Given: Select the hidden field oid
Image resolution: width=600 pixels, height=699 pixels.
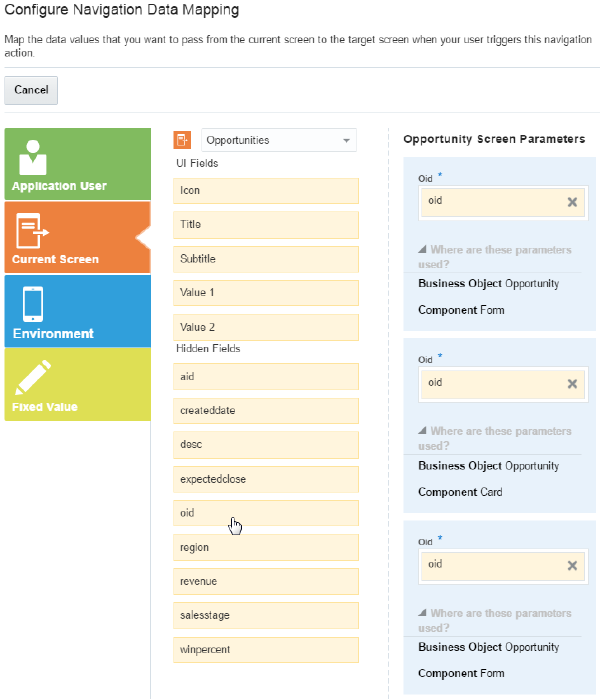Looking at the screenshot, I should [x=265, y=513].
